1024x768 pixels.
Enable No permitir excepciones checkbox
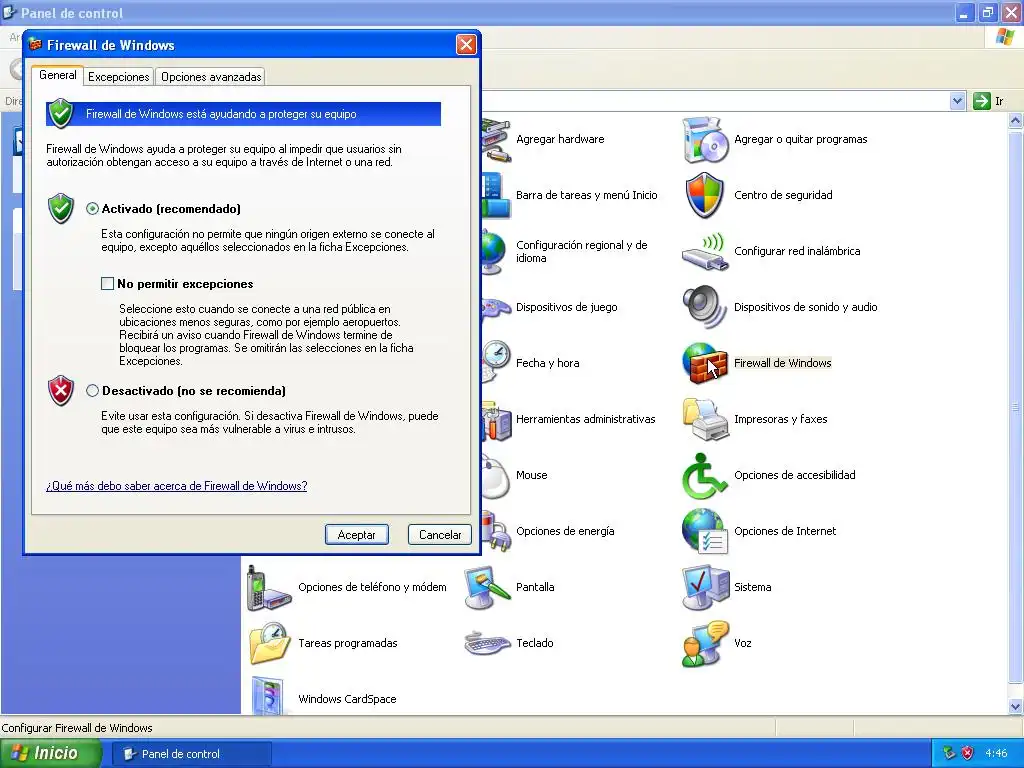107,283
